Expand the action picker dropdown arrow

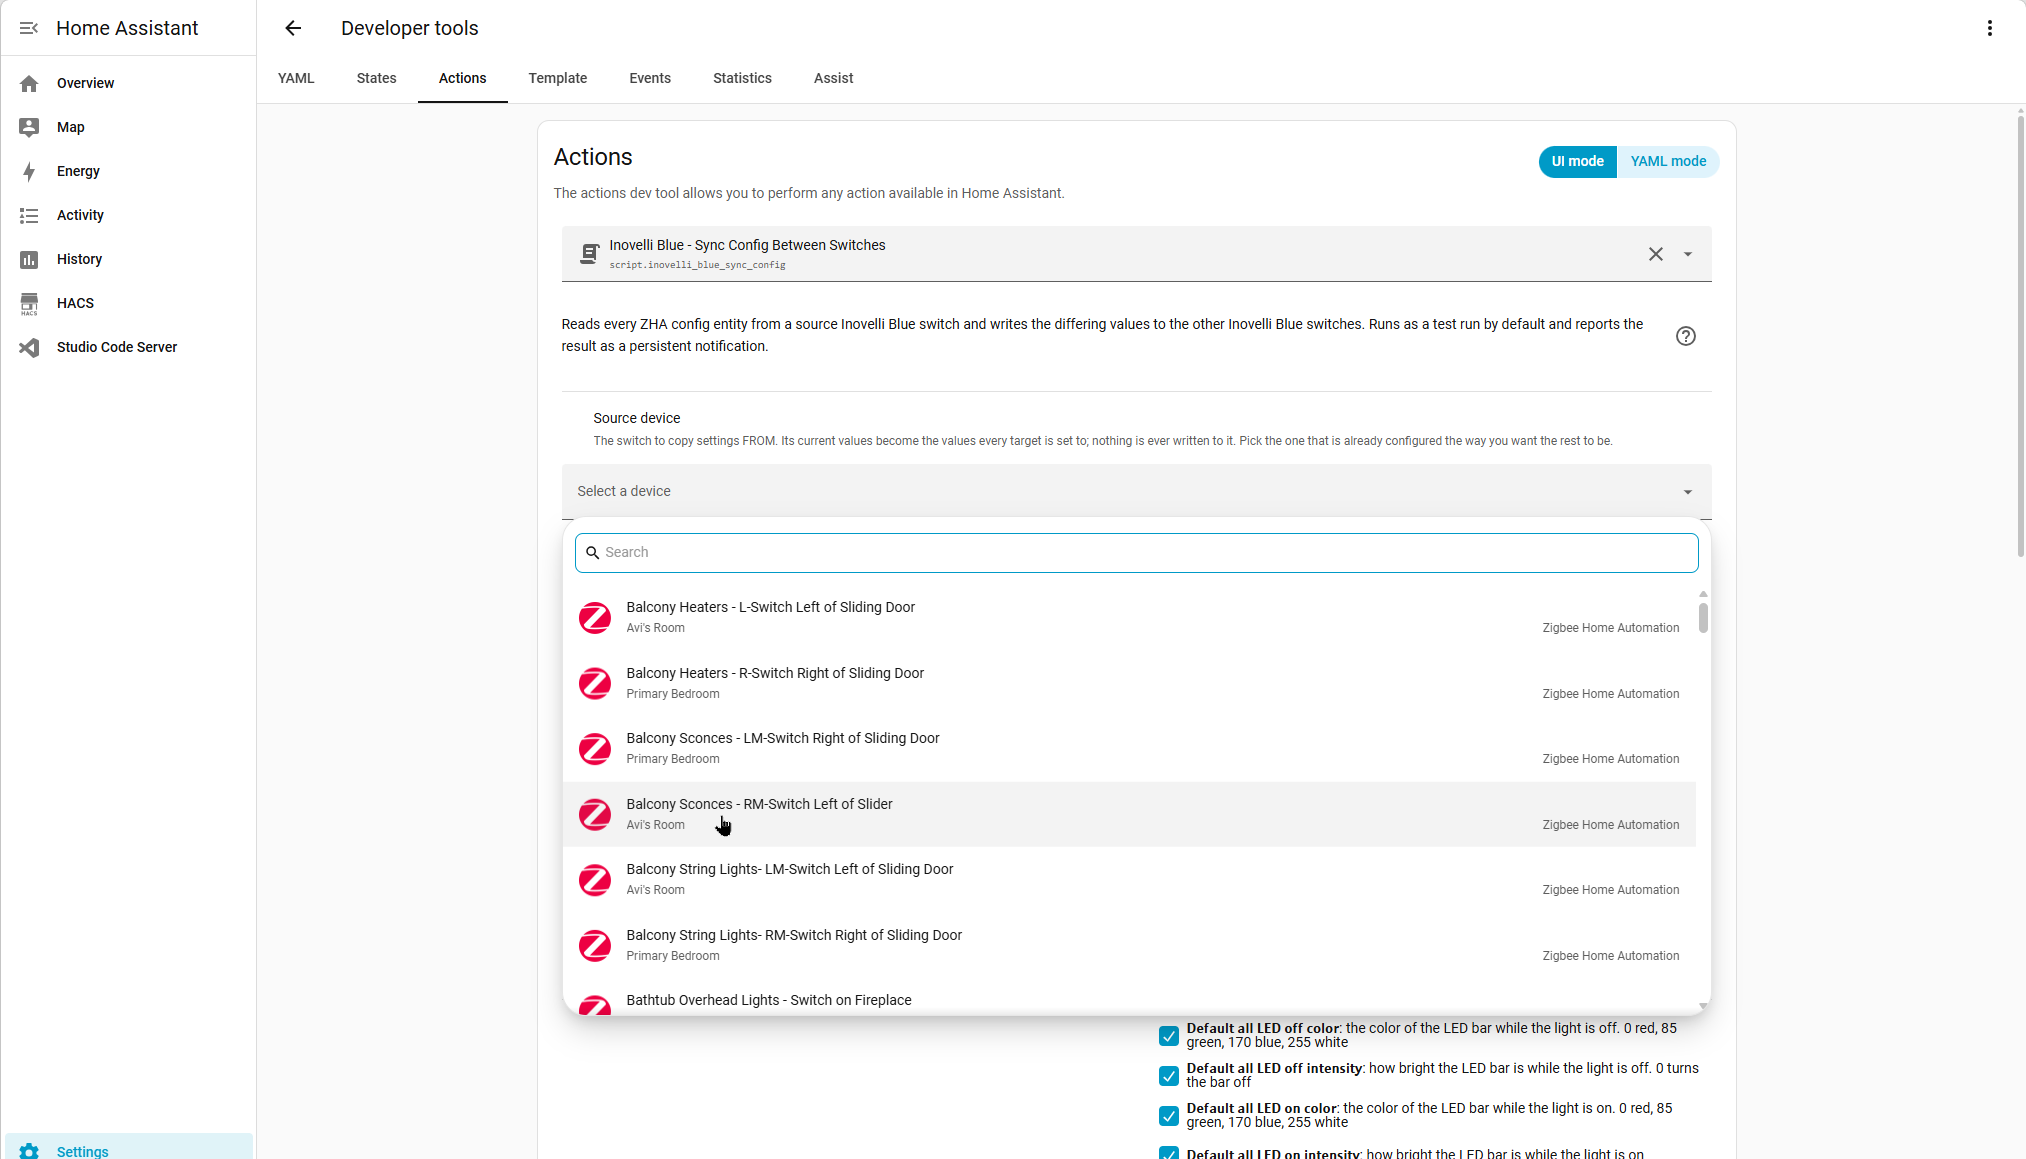tap(1688, 254)
